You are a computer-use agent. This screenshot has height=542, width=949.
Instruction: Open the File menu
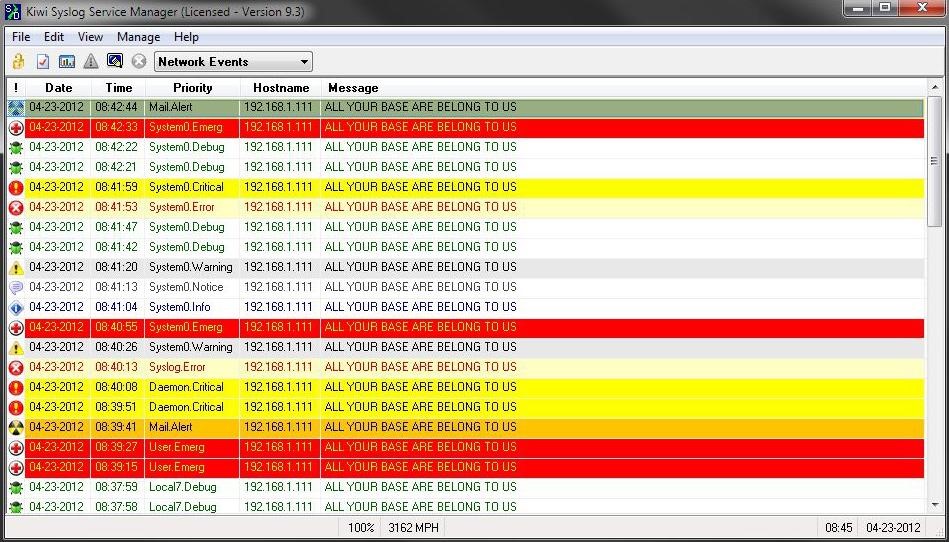point(21,37)
